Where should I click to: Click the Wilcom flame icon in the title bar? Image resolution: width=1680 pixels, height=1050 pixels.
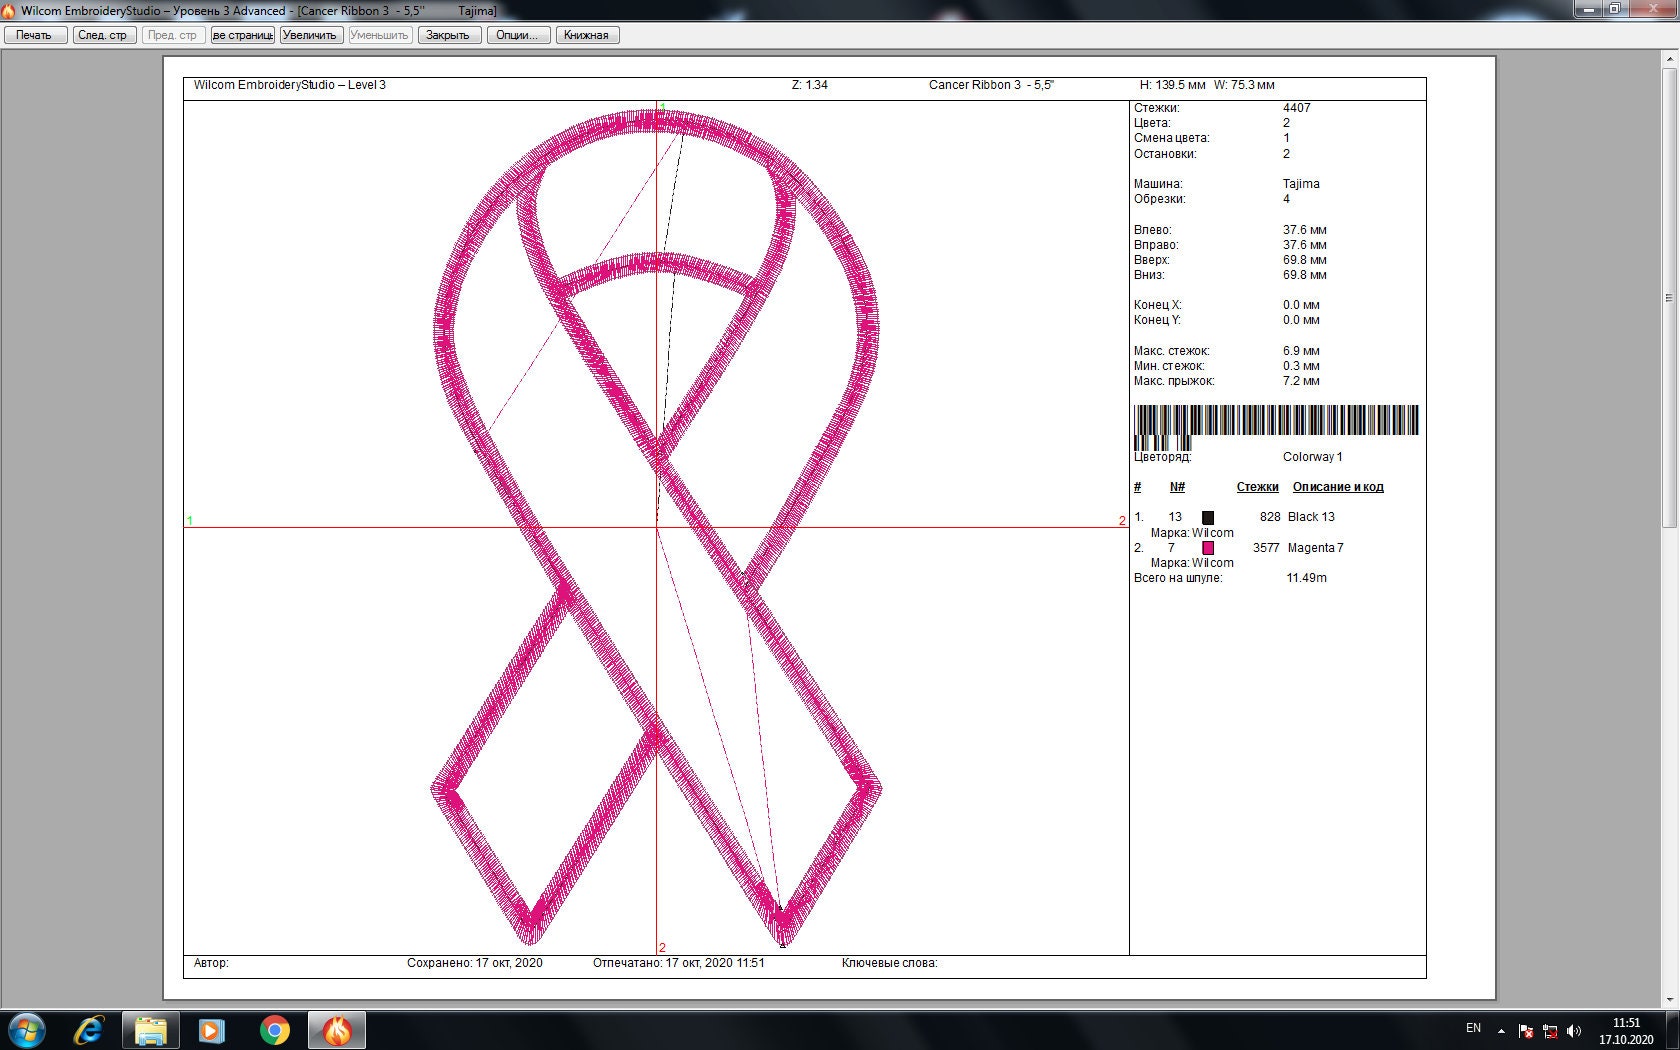point(10,11)
